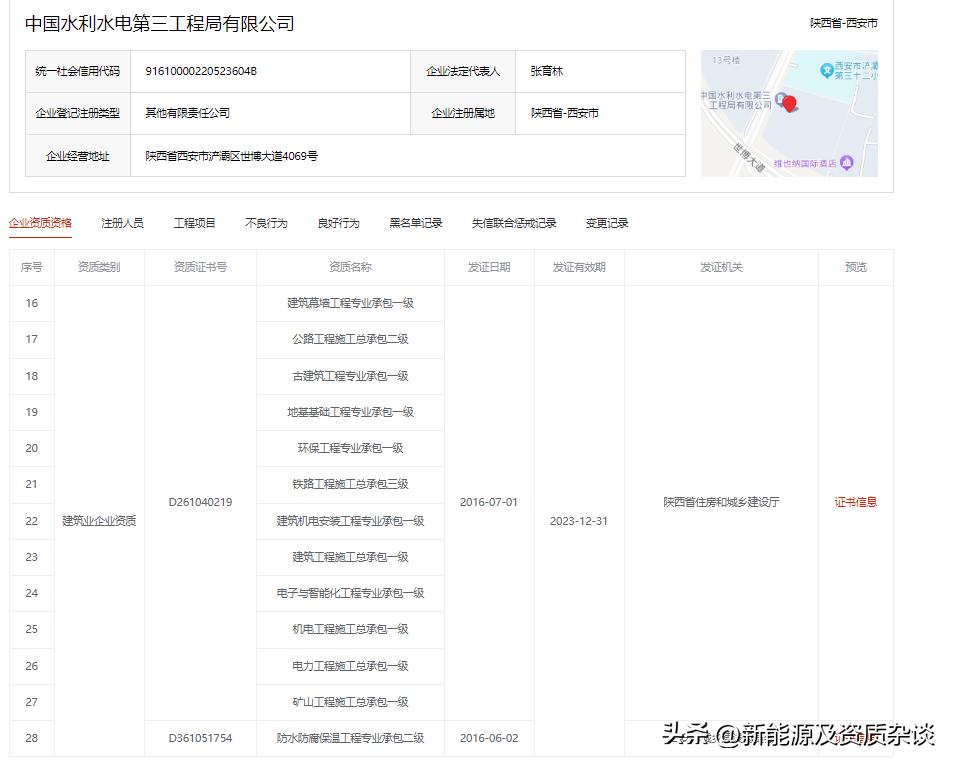Click certificate number D361051754

click(198, 738)
